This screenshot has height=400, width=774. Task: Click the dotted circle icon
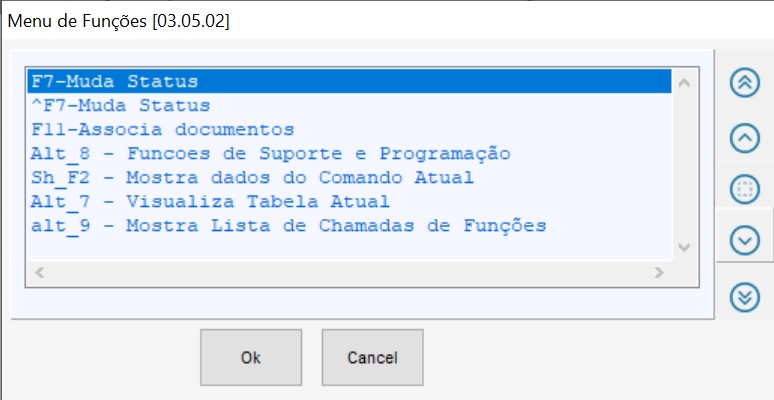pos(745,189)
